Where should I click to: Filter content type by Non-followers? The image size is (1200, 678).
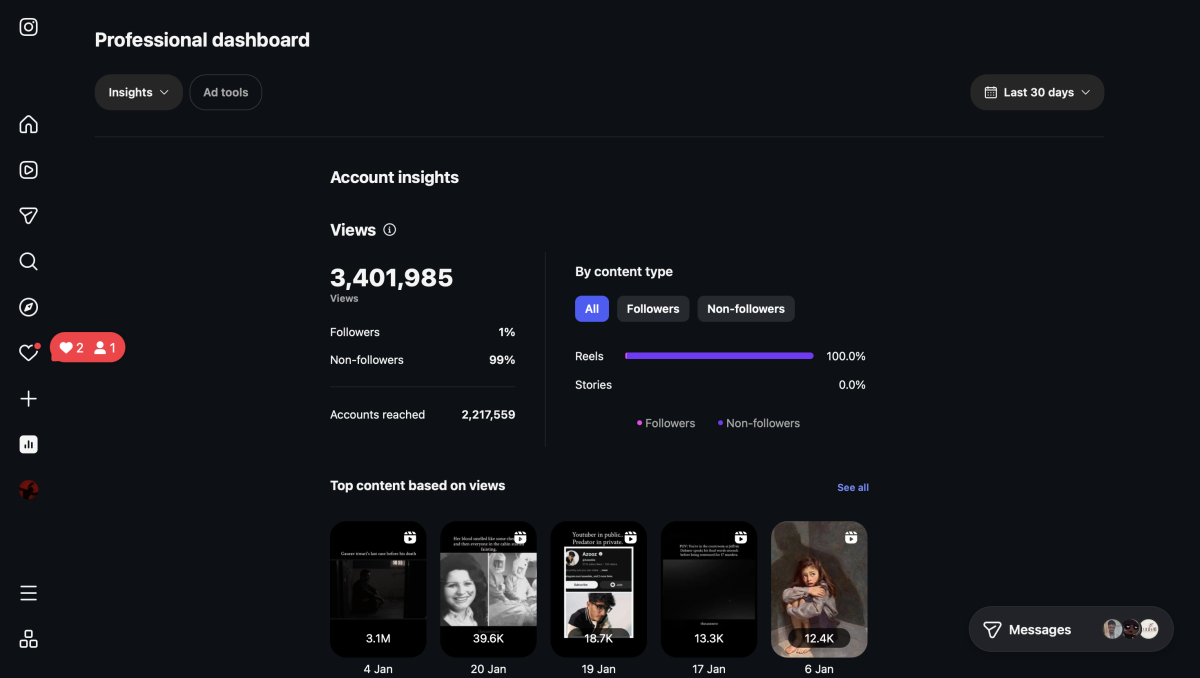tap(746, 309)
